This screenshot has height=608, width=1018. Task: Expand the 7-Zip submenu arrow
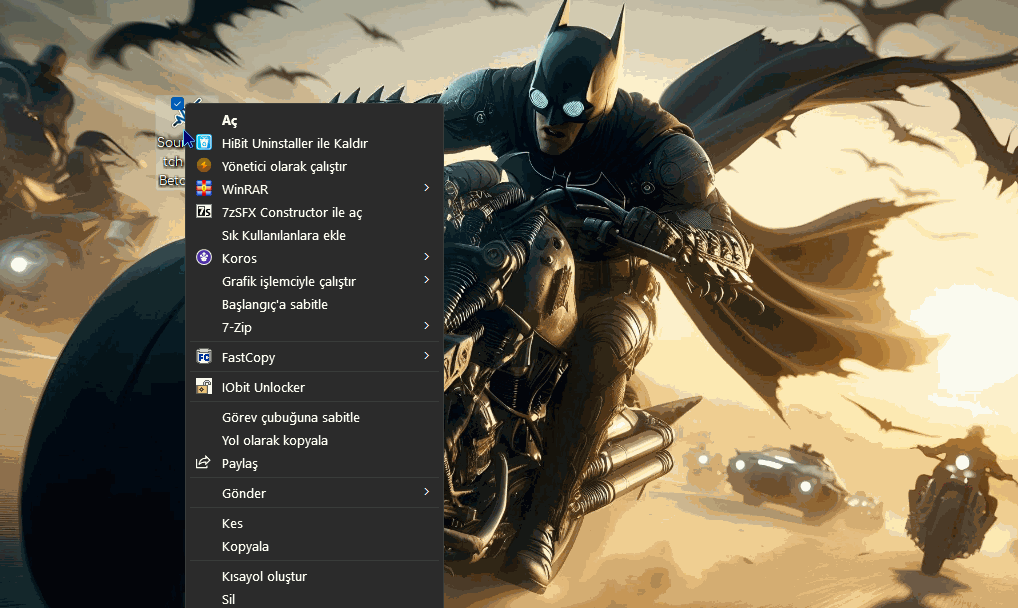(427, 325)
